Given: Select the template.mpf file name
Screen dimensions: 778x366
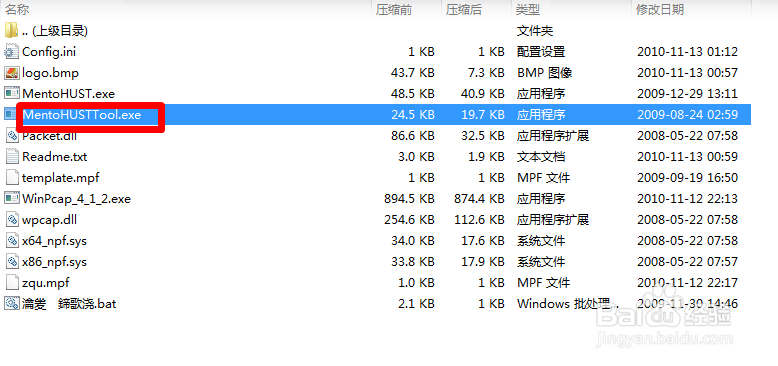Looking at the screenshot, I should click(x=61, y=178).
